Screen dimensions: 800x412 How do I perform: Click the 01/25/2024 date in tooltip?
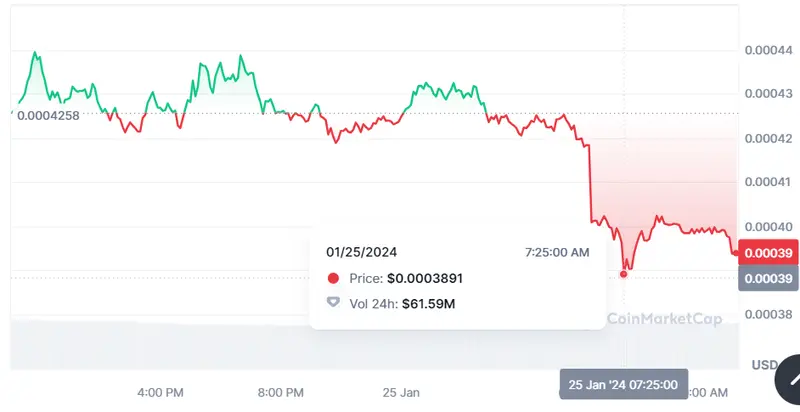[361, 252]
